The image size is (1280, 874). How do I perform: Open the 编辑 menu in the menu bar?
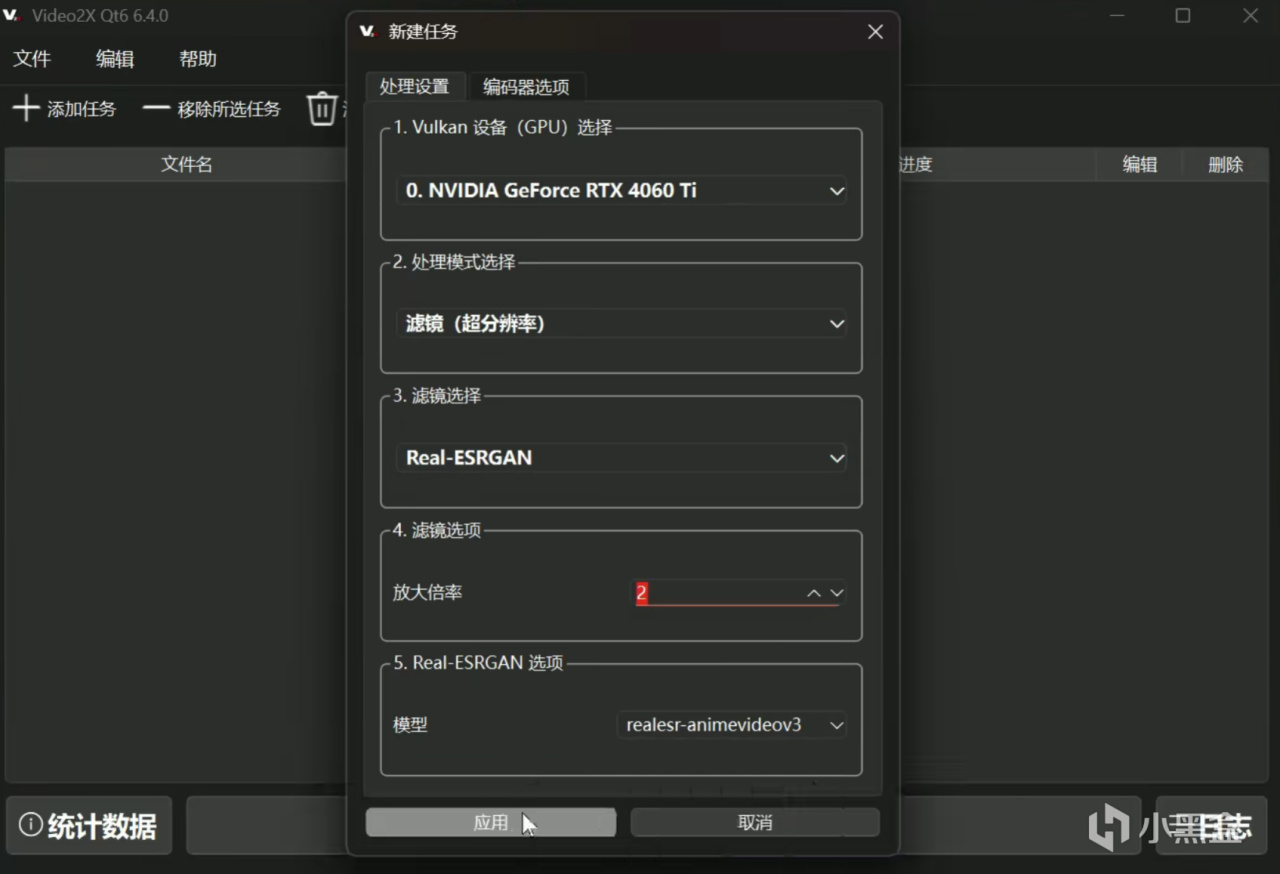(115, 59)
